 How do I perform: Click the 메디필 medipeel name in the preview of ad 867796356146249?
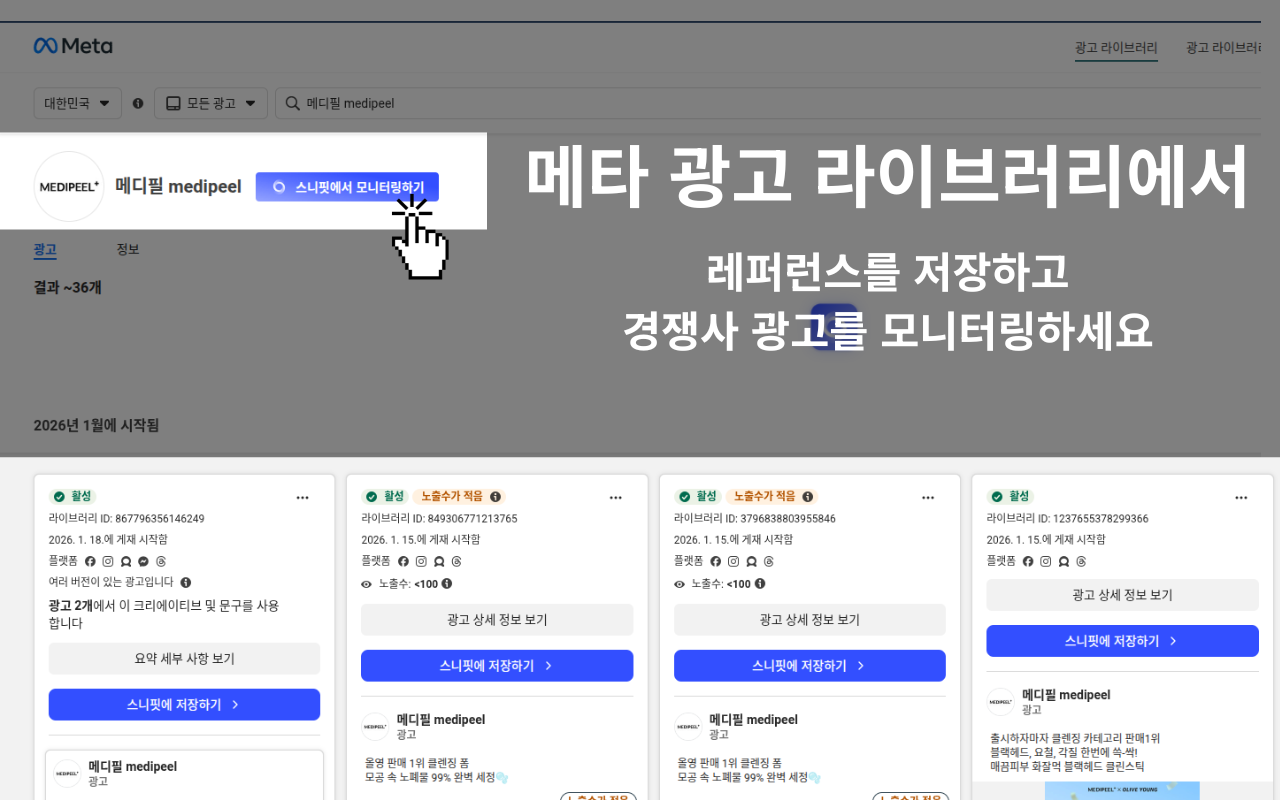coord(133,767)
